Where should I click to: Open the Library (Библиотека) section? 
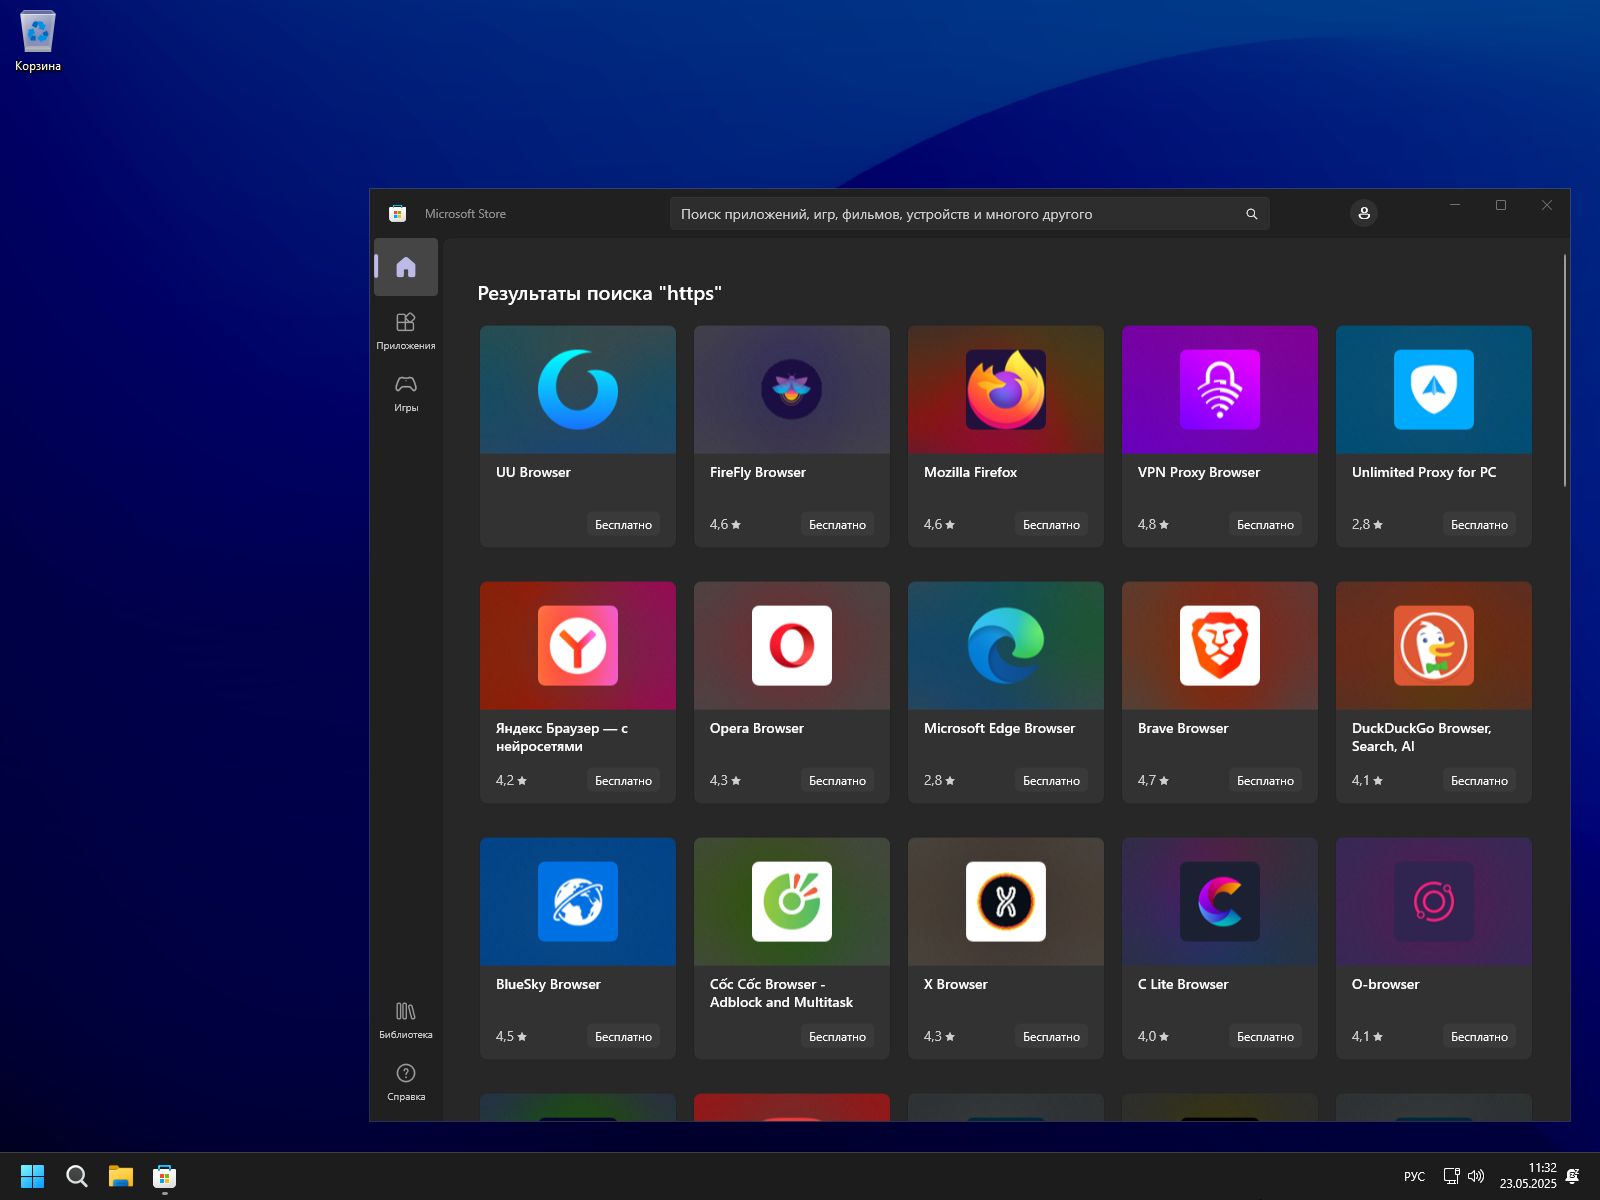[x=406, y=1020]
